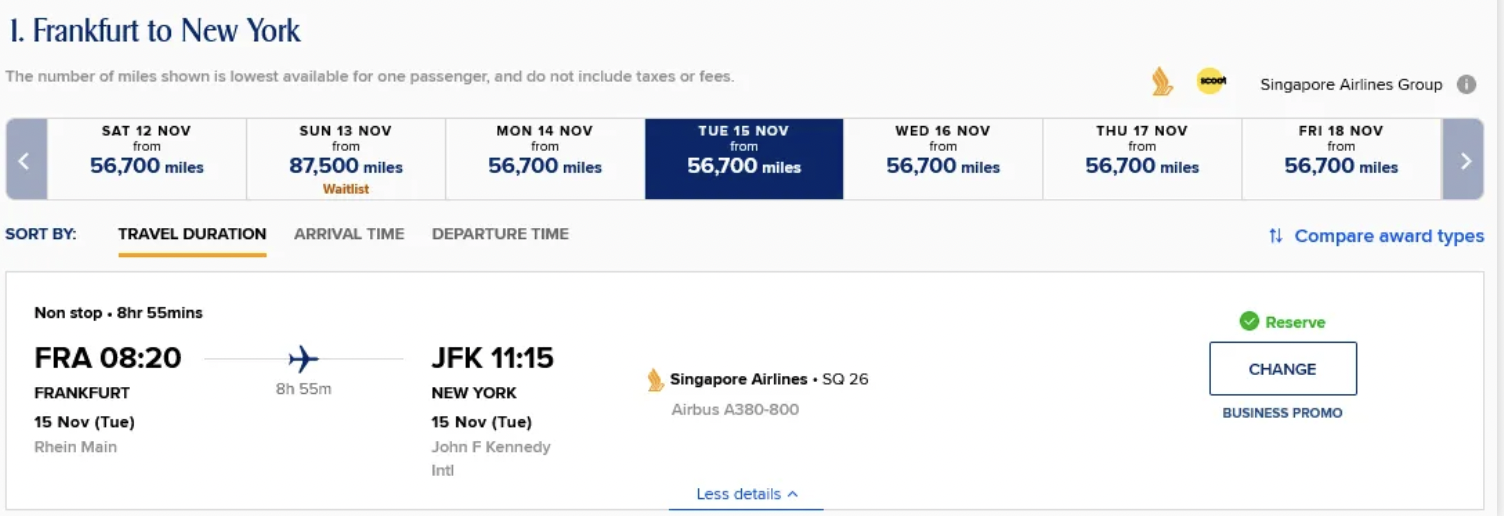Image resolution: width=1504 pixels, height=516 pixels.
Task: Click the compare award types arrows icon
Action: [1275, 236]
